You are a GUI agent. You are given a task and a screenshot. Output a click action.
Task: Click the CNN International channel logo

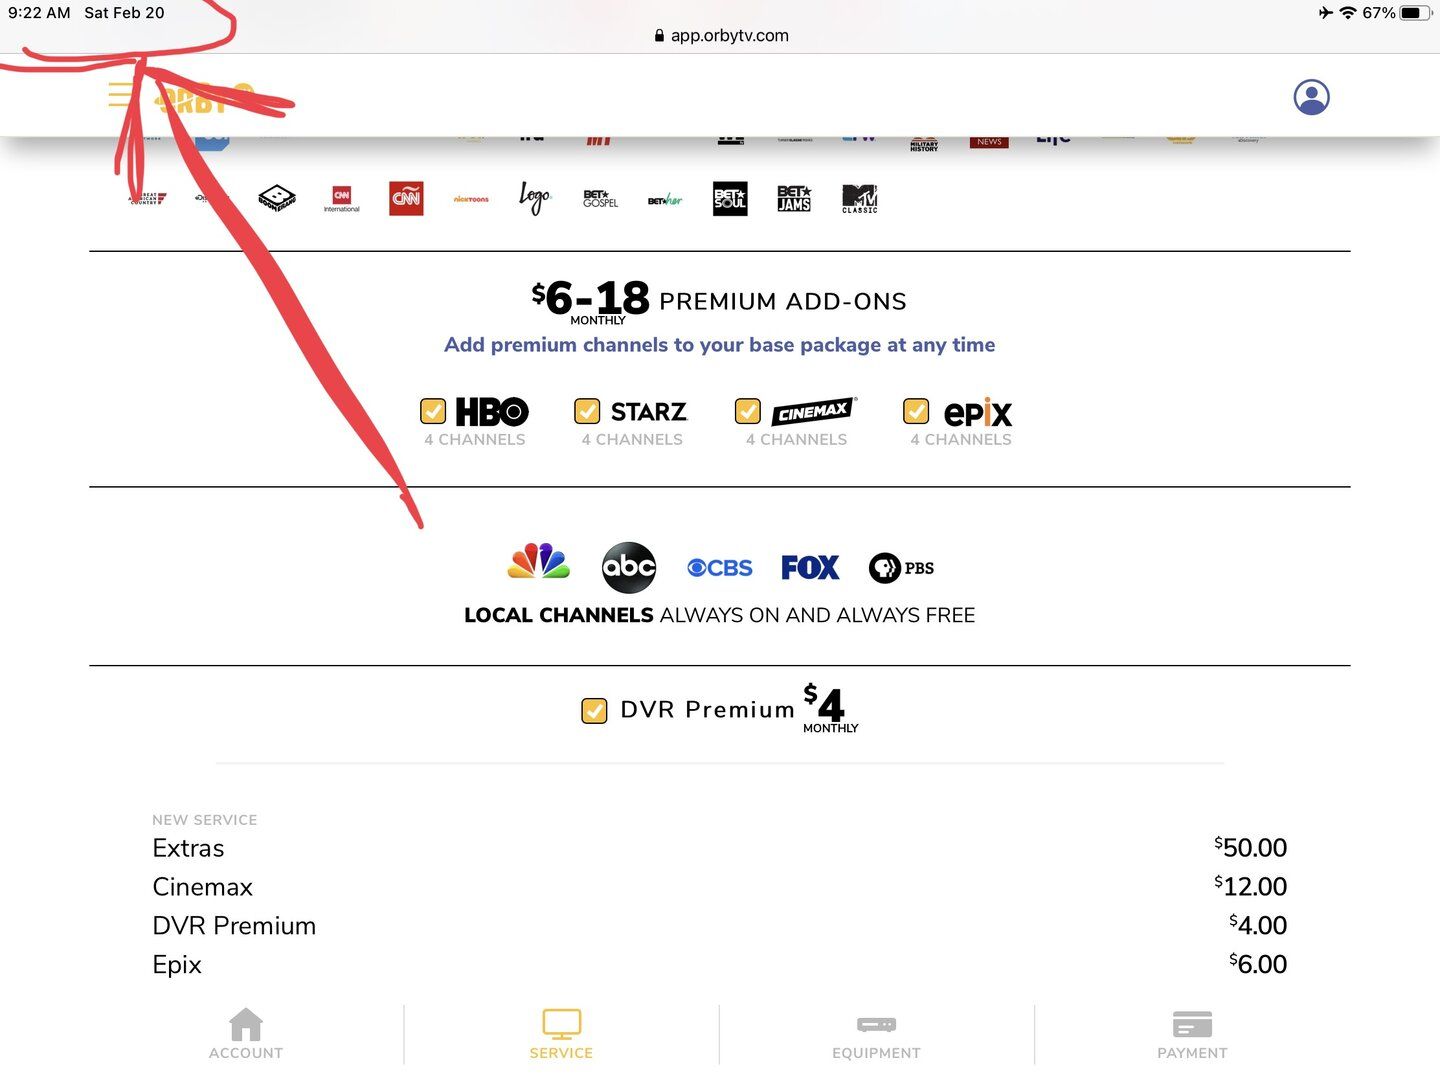point(342,199)
